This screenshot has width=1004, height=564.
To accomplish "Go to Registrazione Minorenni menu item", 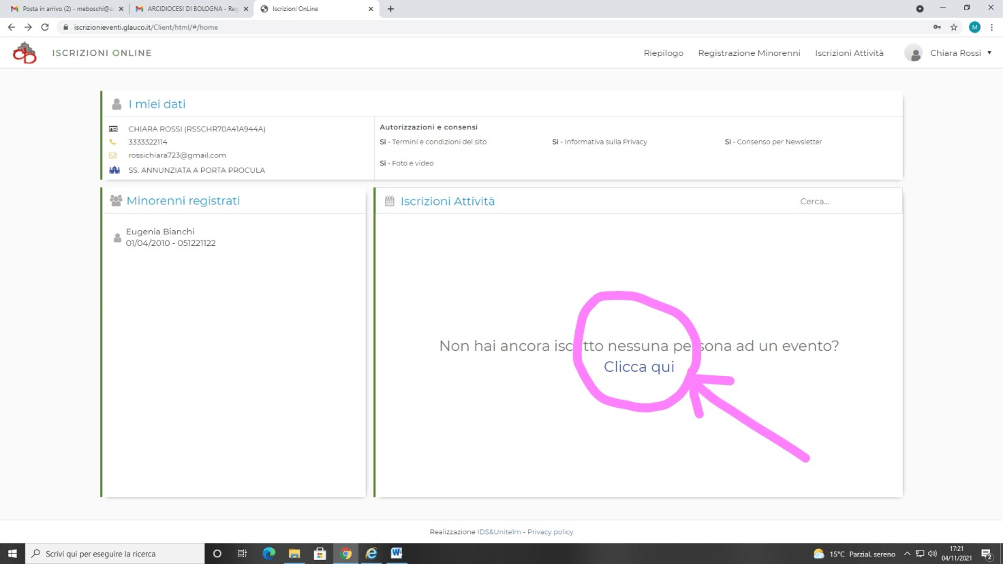I will click(749, 53).
